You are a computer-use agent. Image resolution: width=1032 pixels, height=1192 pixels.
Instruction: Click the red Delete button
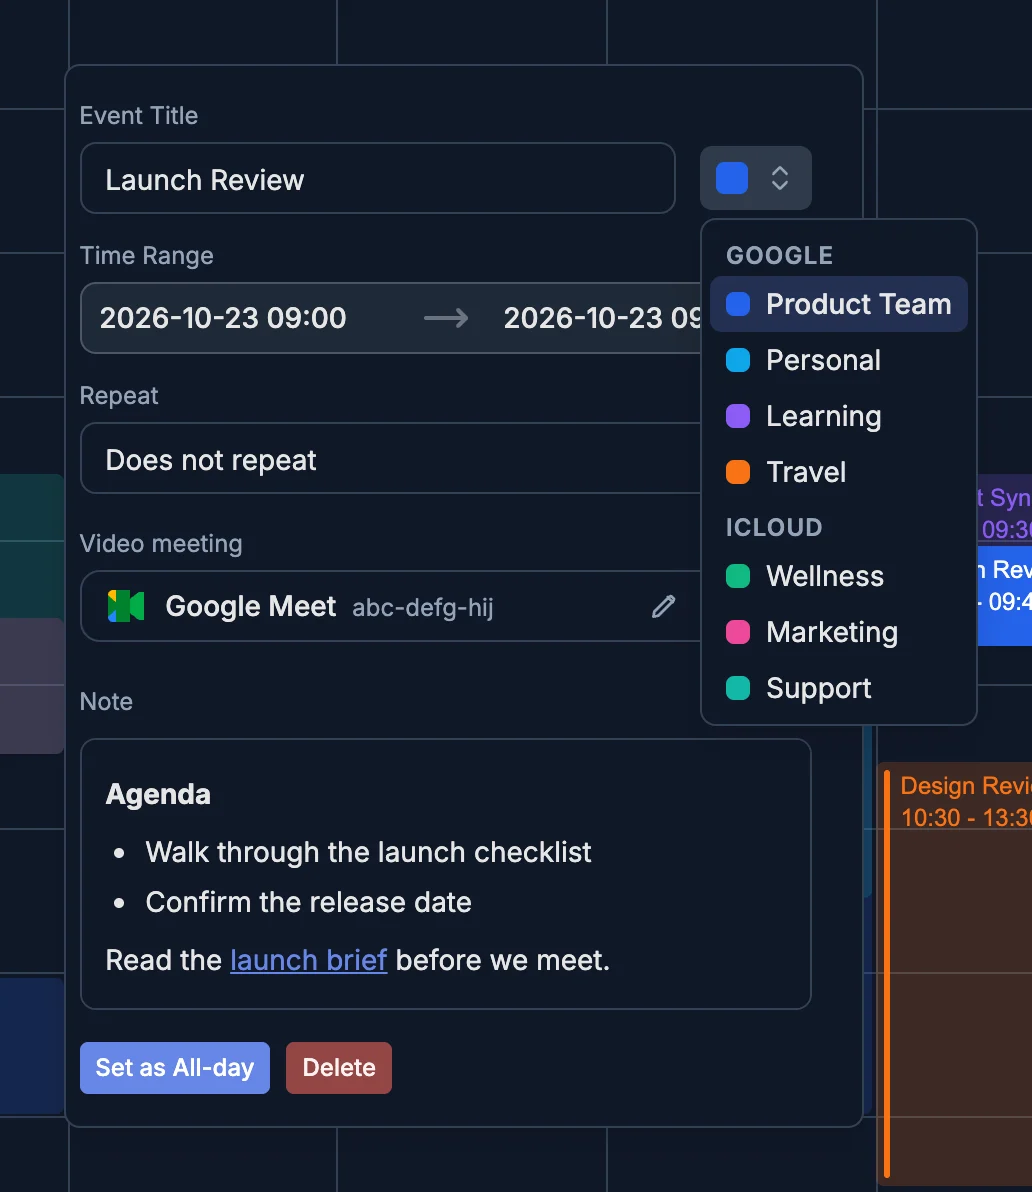click(339, 1068)
